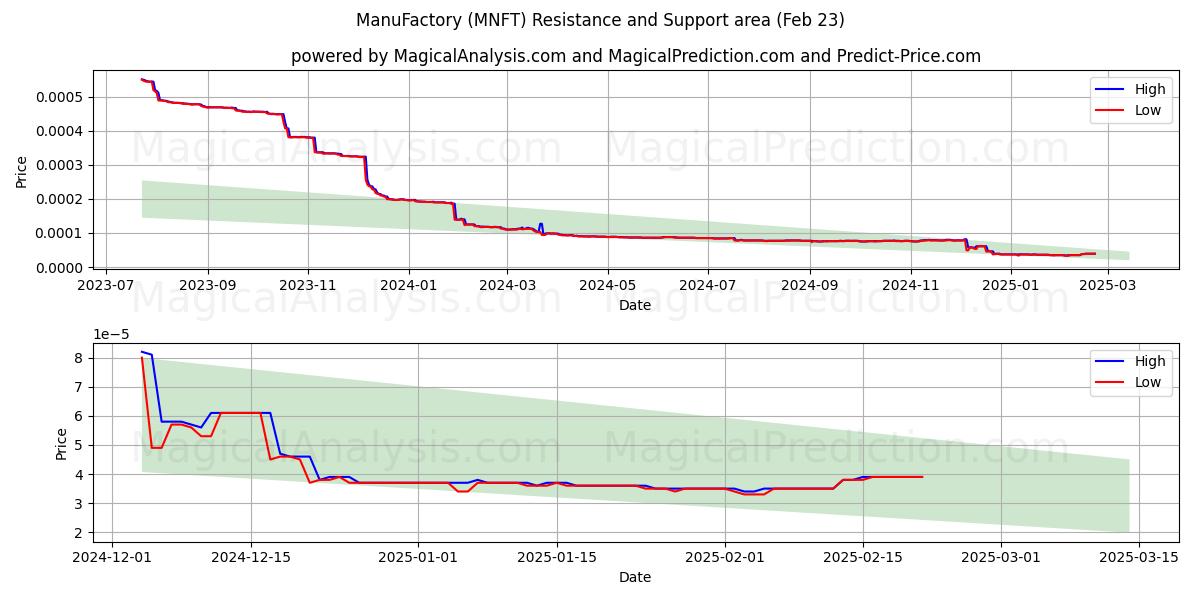1200x600 pixels.
Task: Click the '4' y-axis tick in the bottom chart
Action: coord(81,475)
